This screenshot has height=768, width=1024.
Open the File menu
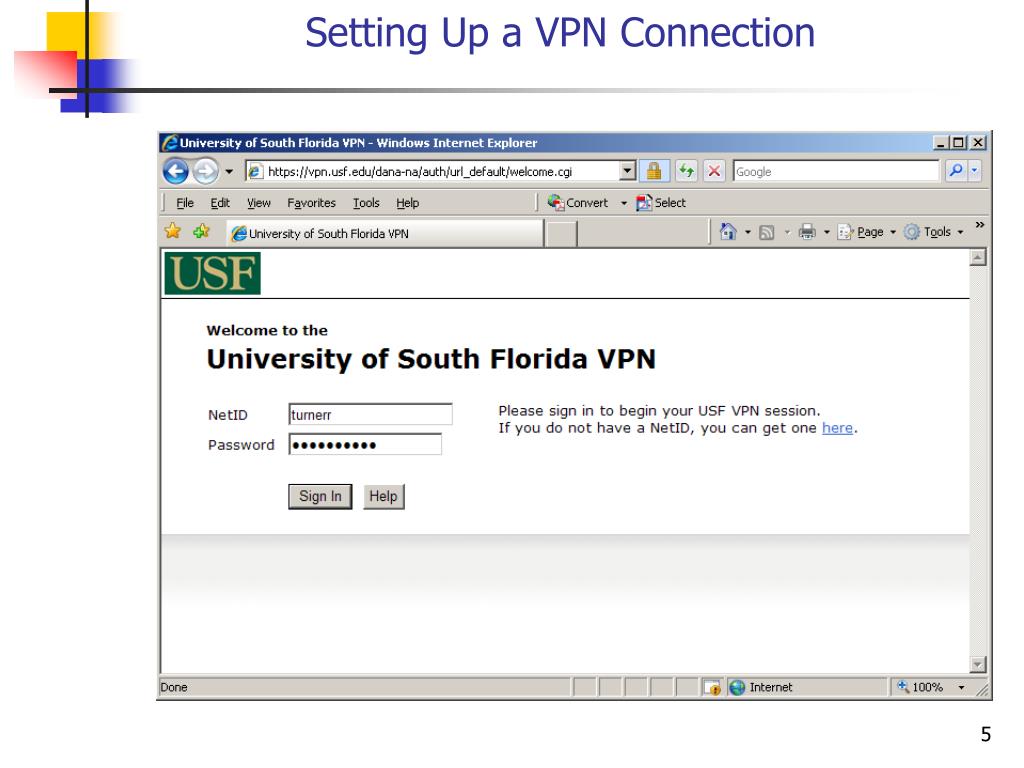click(x=185, y=203)
